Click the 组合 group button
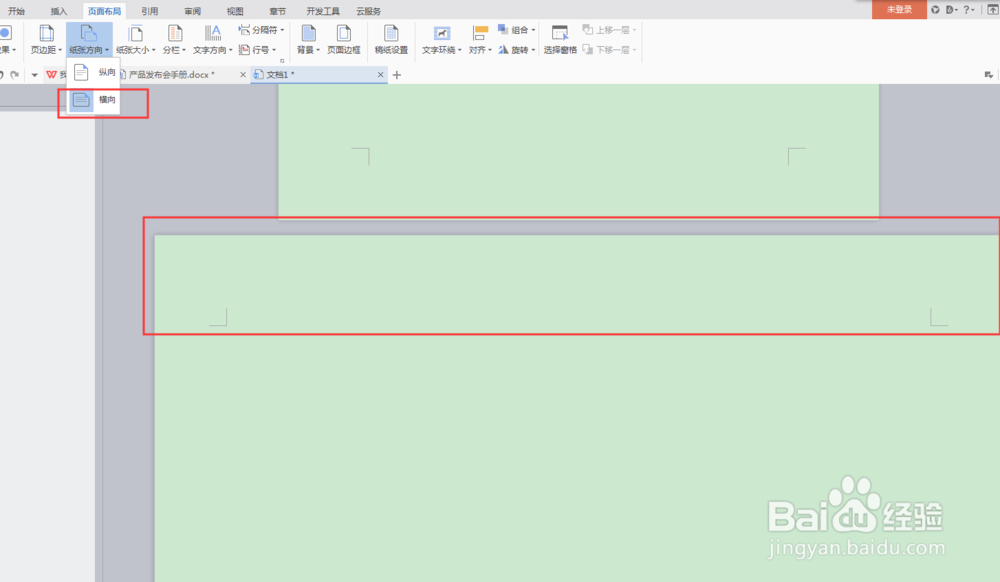Image resolution: width=1000 pixels, height=582 pixels. (516, 30)
